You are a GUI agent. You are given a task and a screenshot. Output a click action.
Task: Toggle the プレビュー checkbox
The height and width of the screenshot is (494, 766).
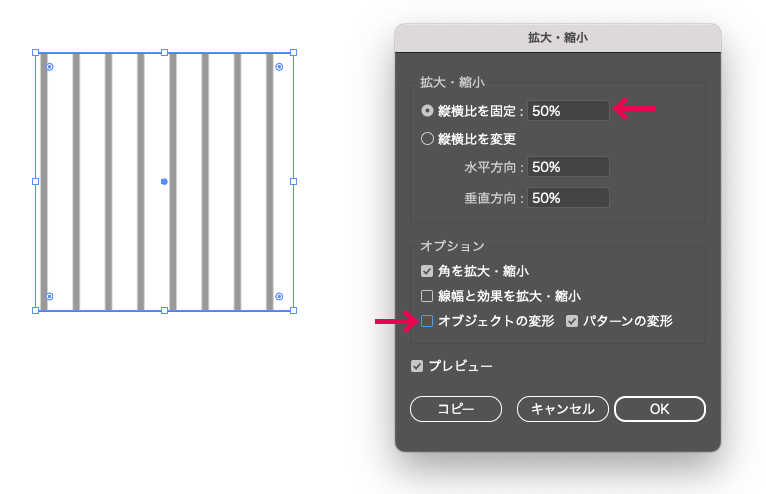tap(417, 365)
